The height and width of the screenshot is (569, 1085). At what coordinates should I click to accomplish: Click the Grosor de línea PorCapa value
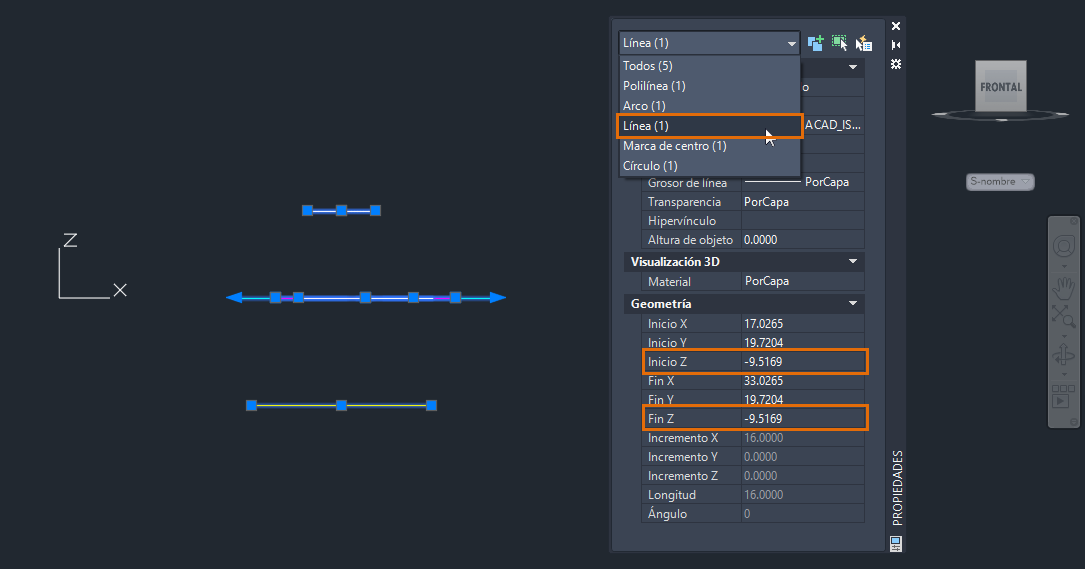(x=803, y=183)
